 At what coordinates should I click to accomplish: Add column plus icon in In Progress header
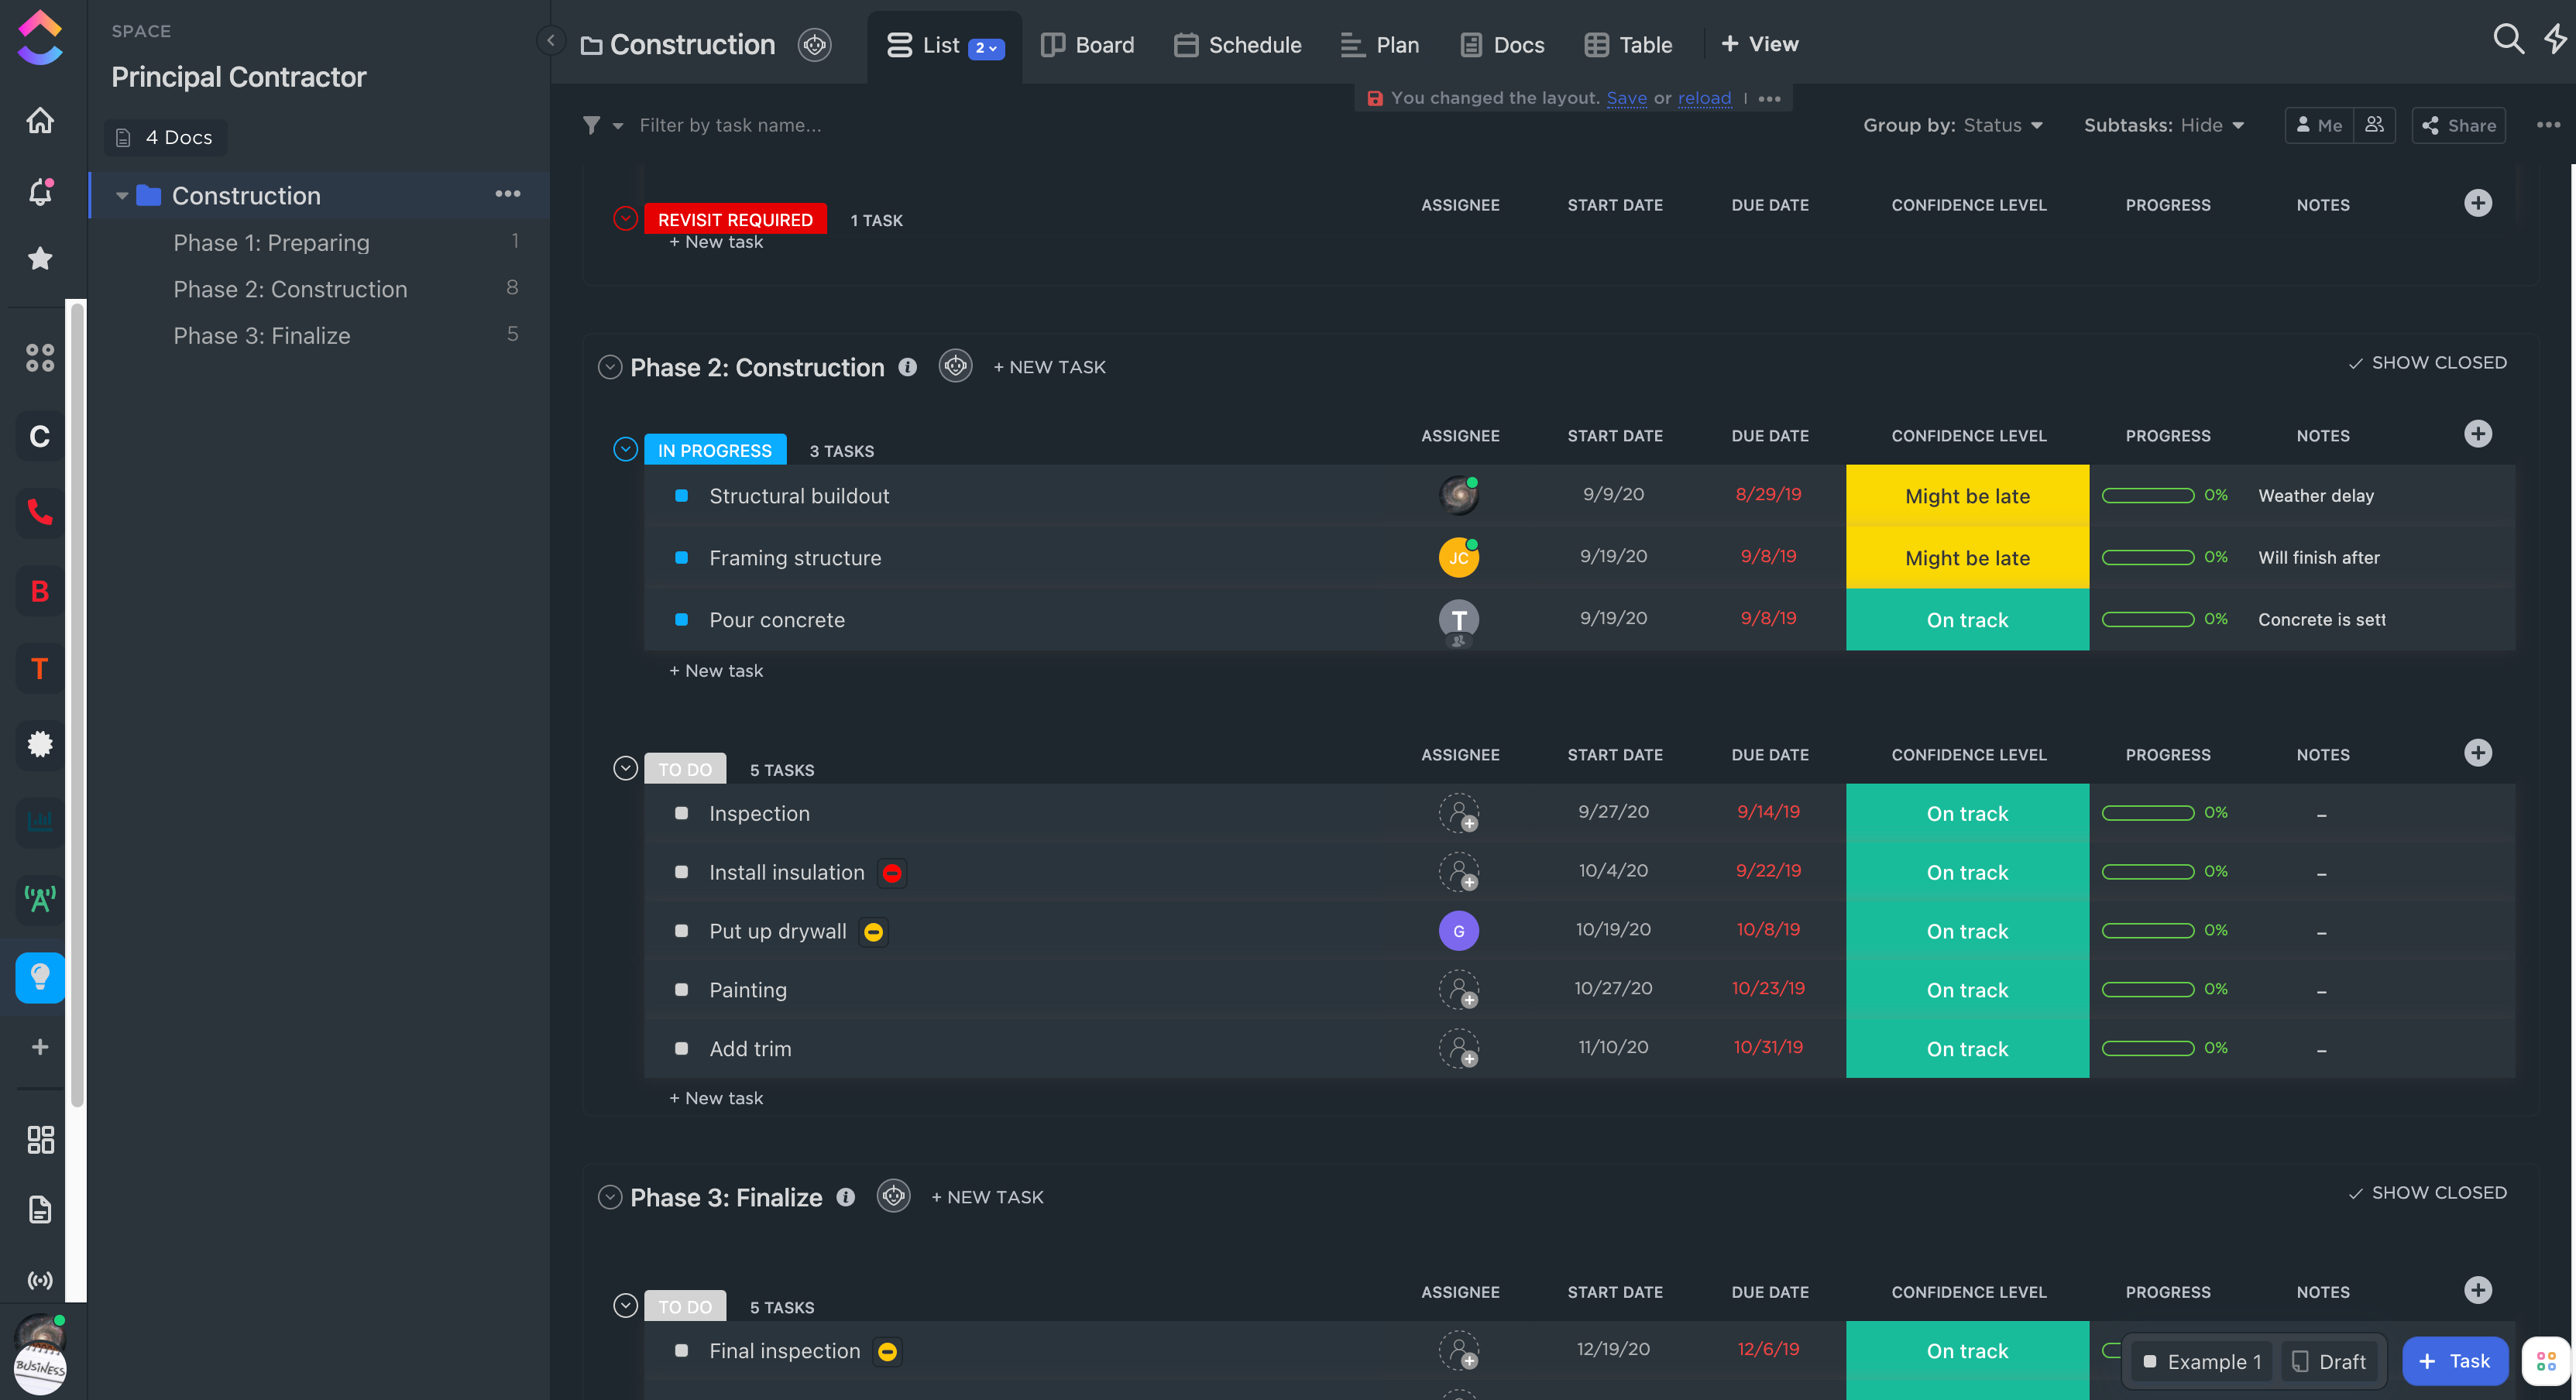click(2477, 434)
